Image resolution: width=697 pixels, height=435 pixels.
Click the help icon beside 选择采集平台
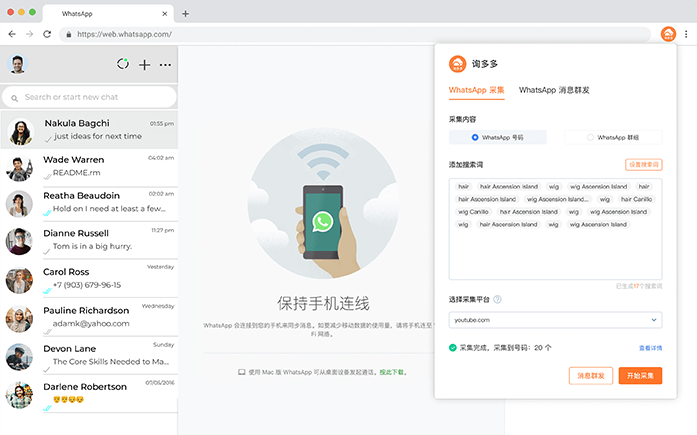[x=497, y=299]
